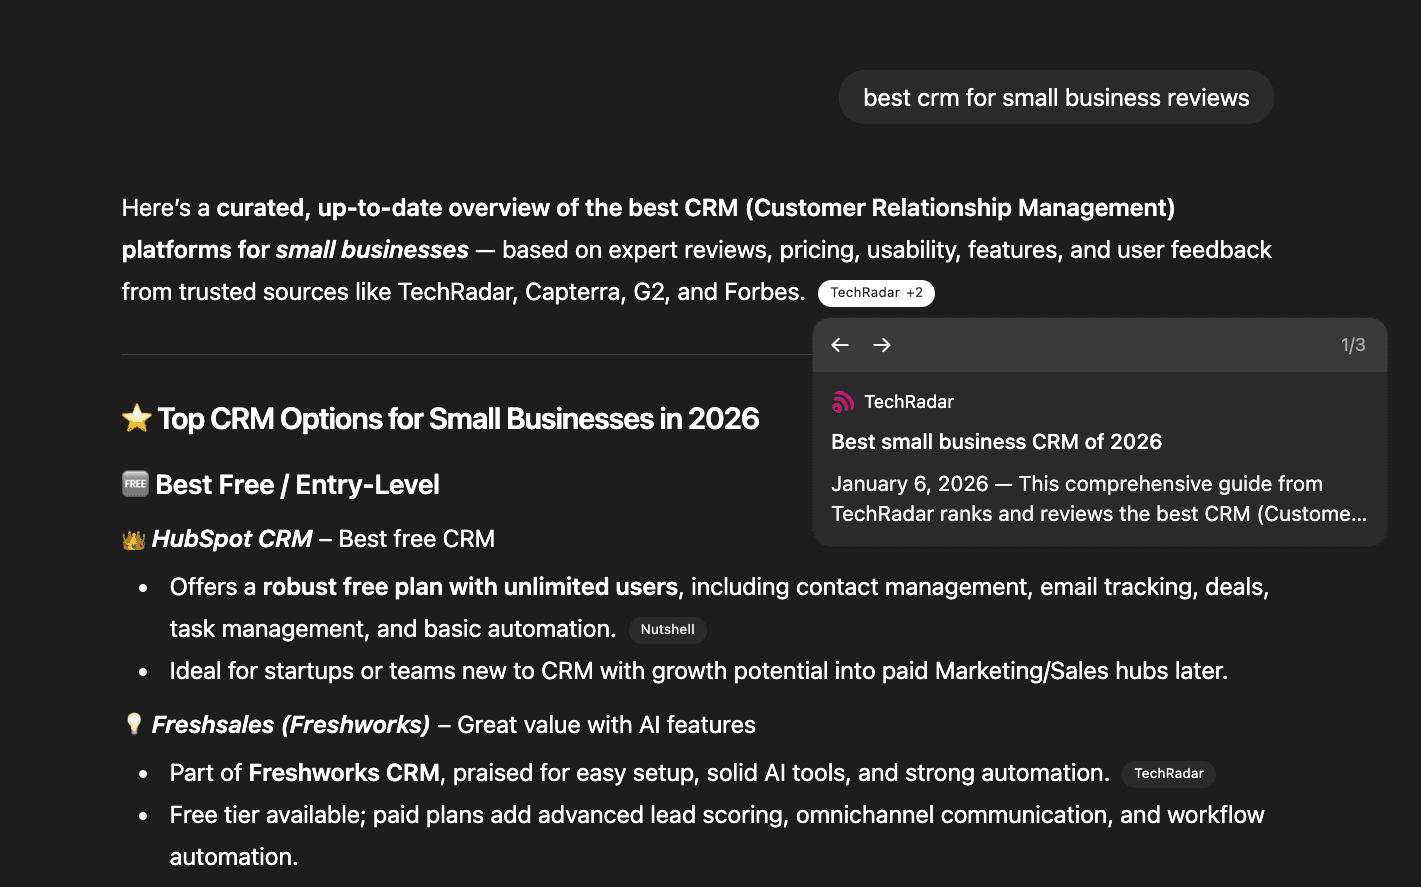Click star emoji beside Top CRM Options heading

click(x=136, y=418)
